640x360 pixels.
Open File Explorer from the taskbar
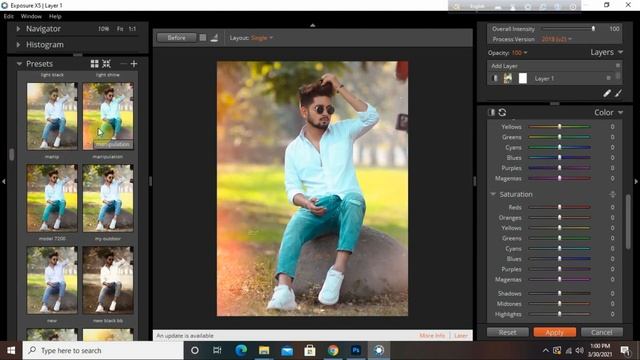(264, 350)
